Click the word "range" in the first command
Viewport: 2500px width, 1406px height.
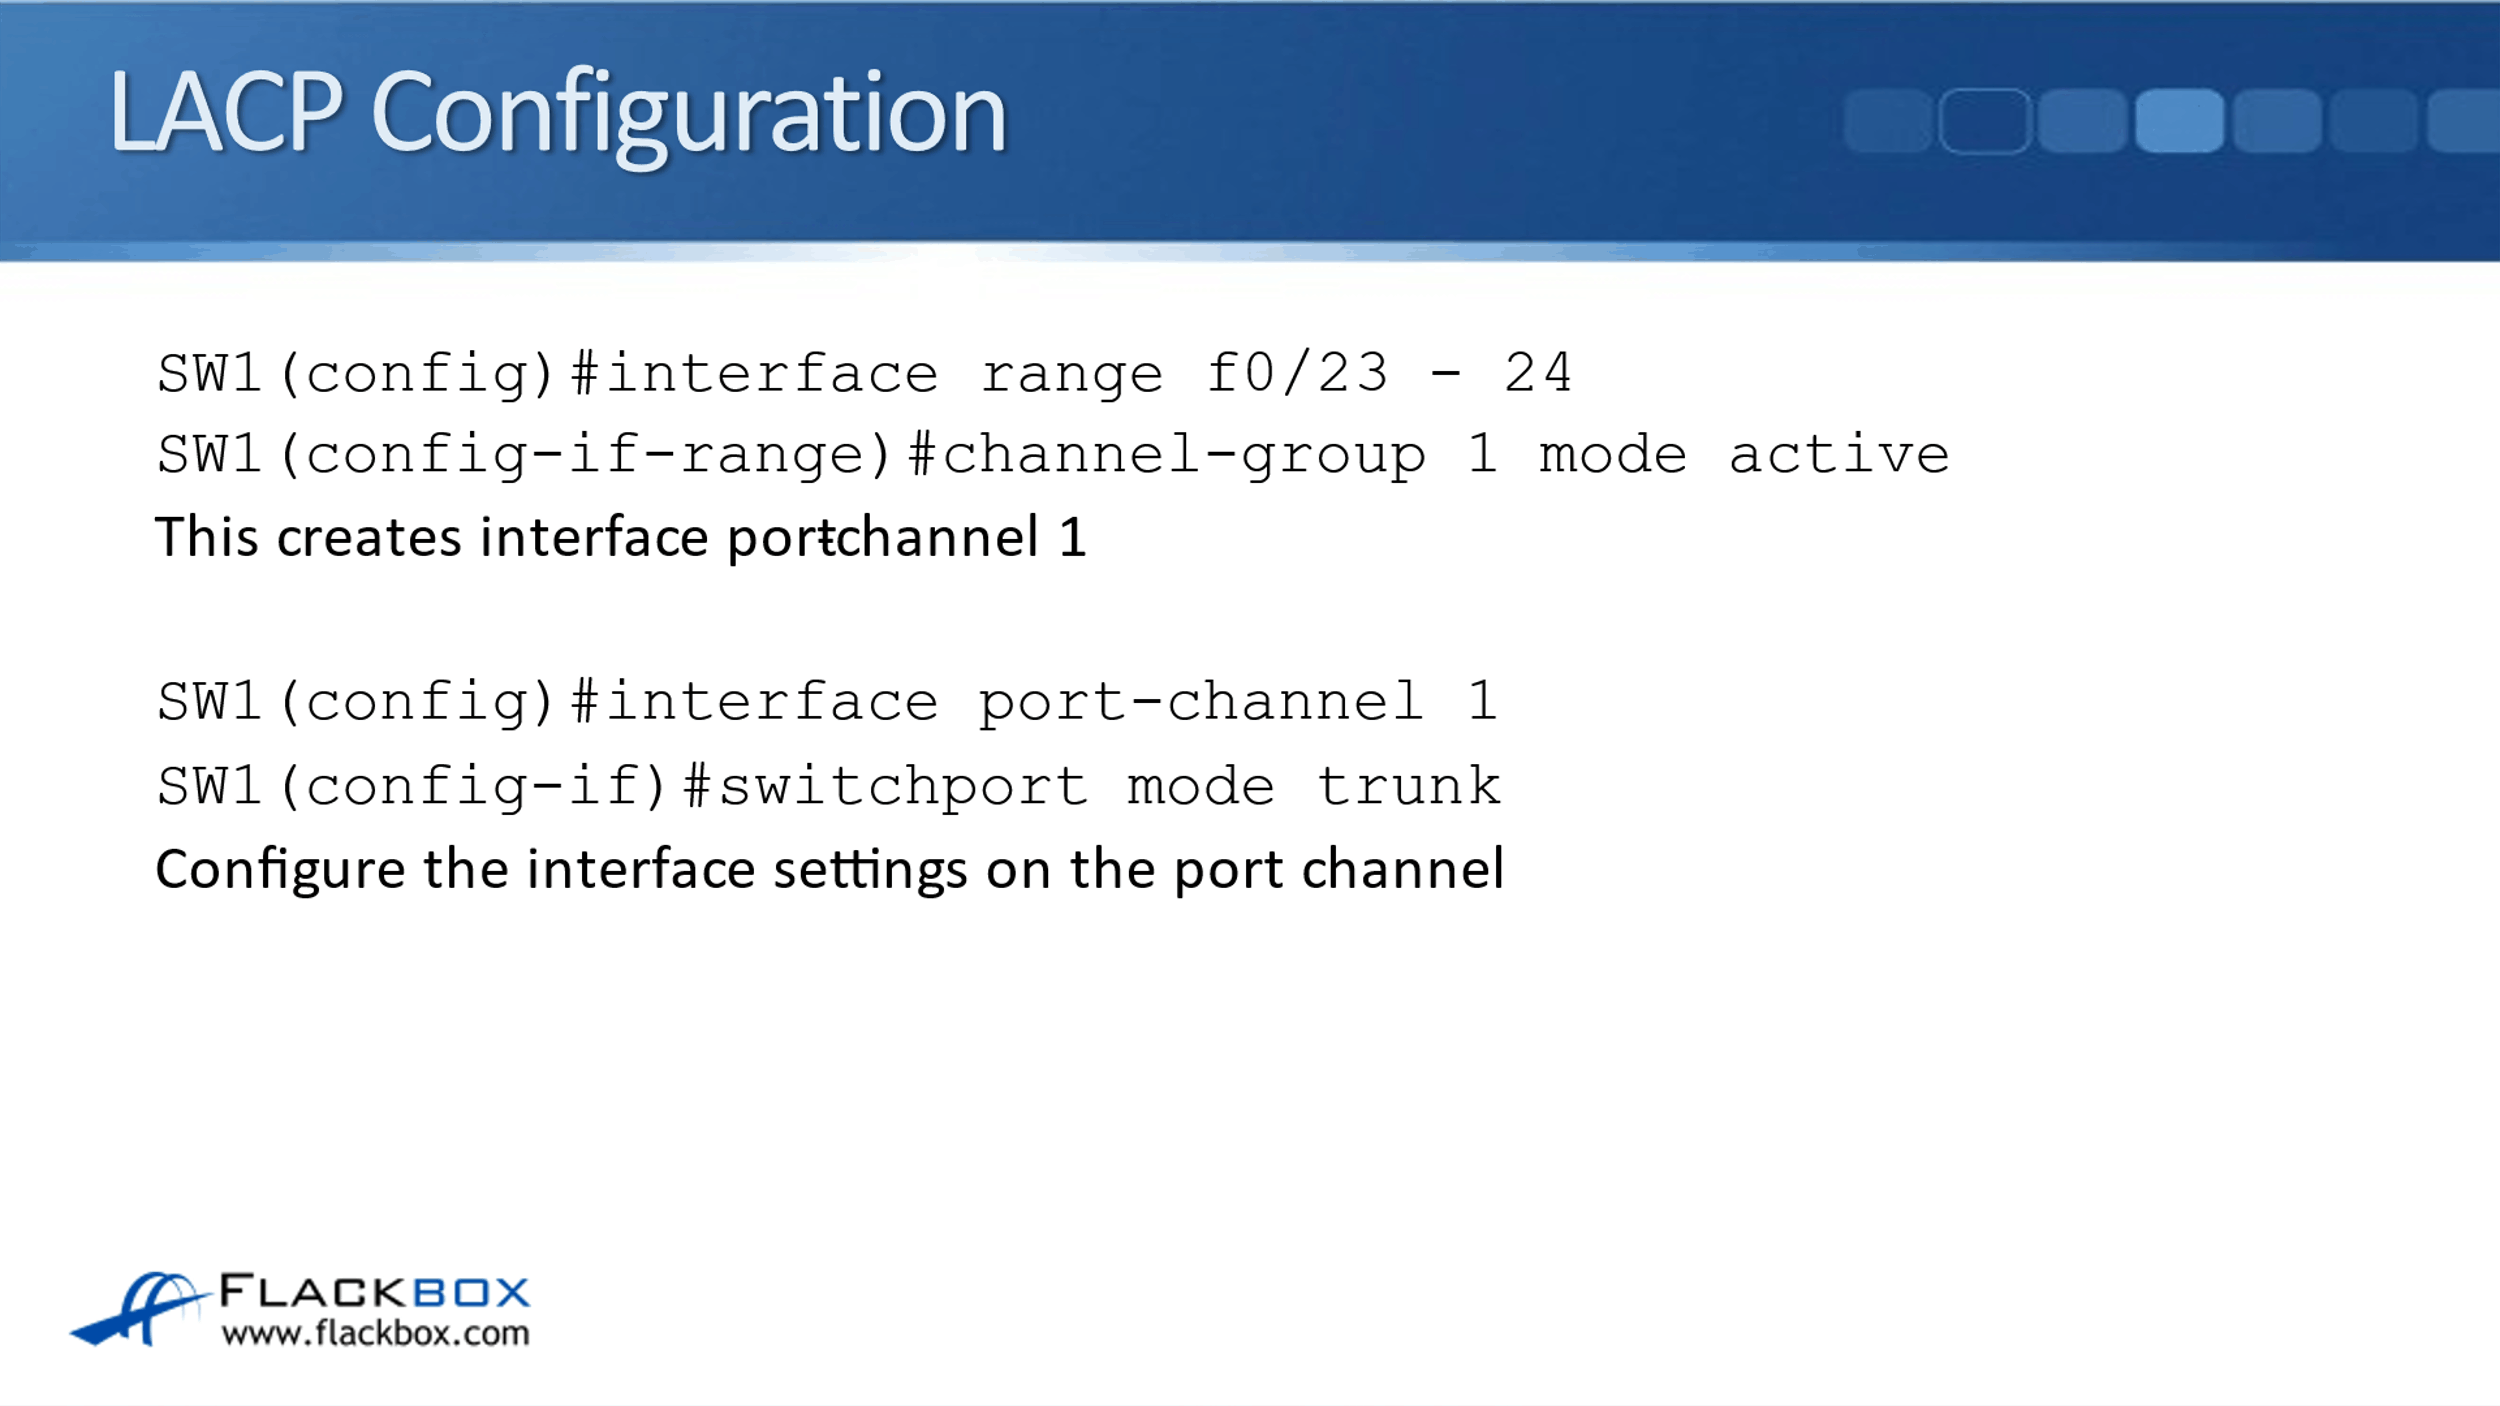[x=1071, y=375]
